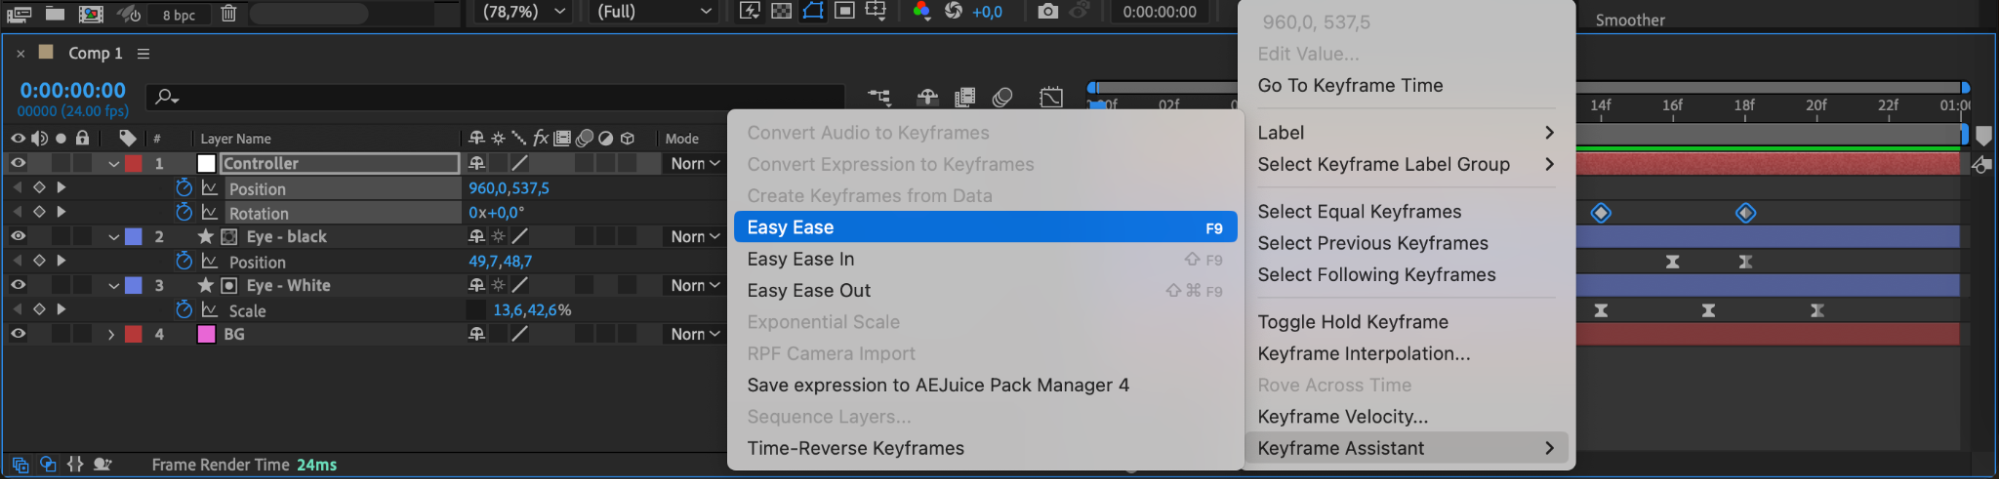Toggle visibility of Eye - White layer
1999x480 pixels.
18,285
